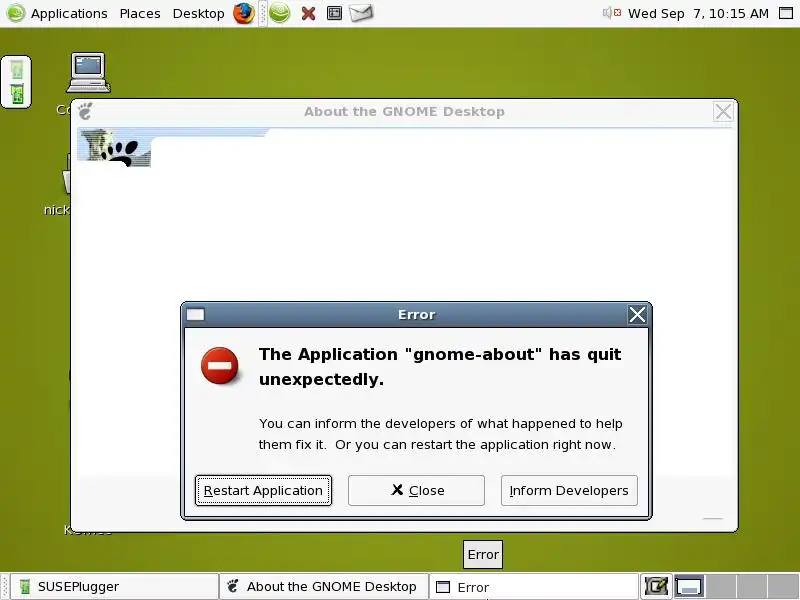Click the SUSE gecko main menu icon
800x600 pixels.
pyautogui.click(x=15, y=13)
